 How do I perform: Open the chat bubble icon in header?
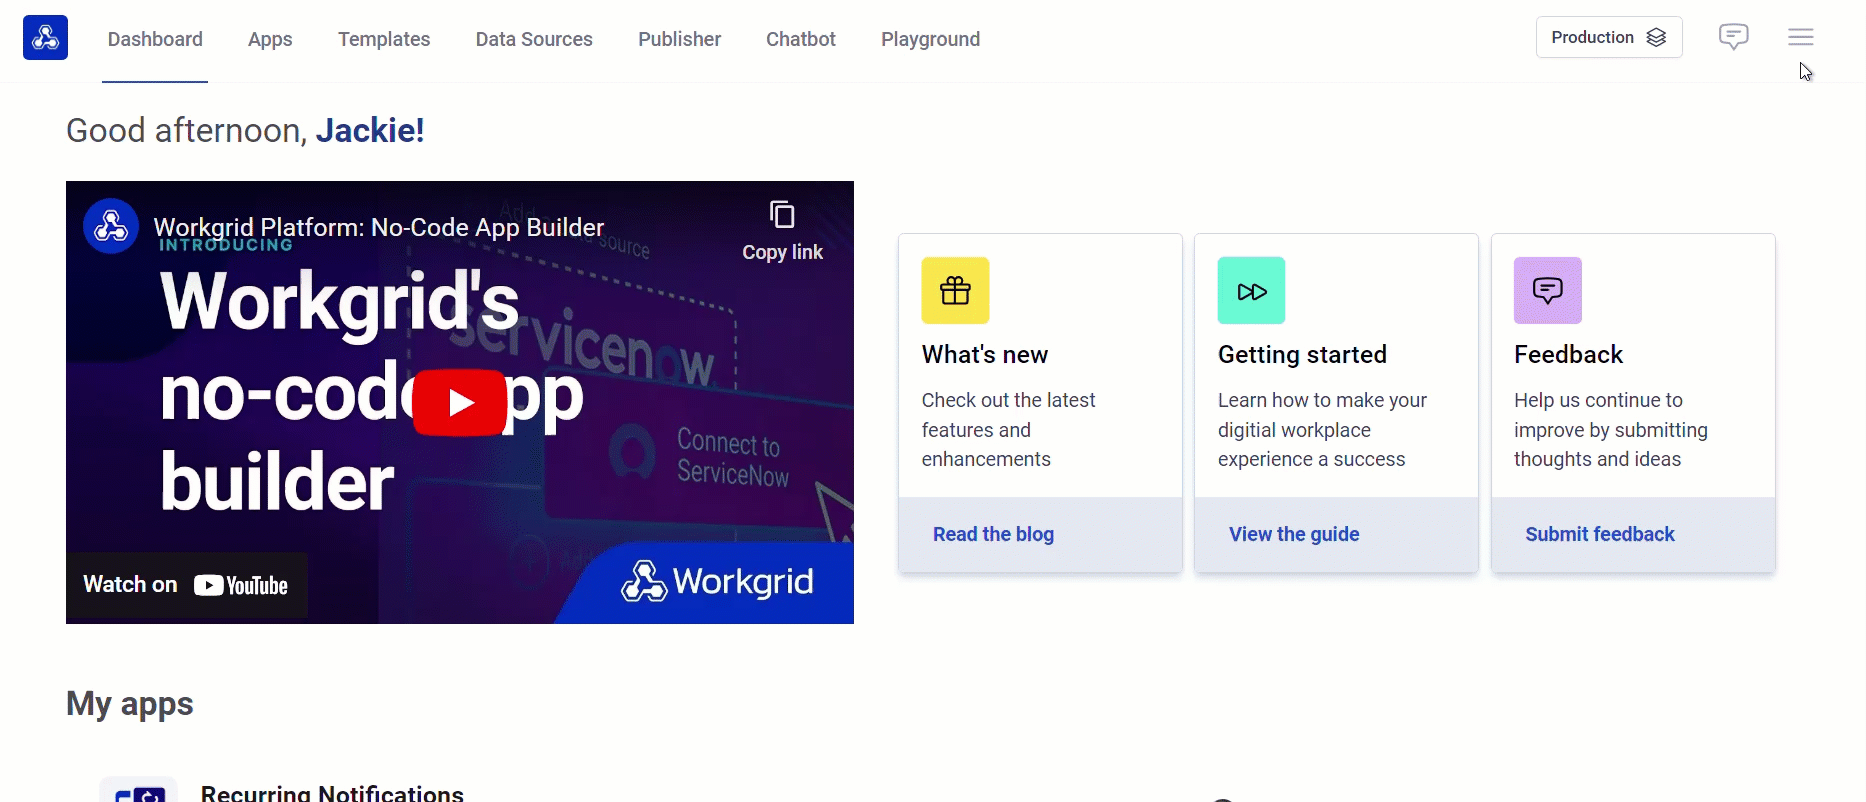point(1733,37)
